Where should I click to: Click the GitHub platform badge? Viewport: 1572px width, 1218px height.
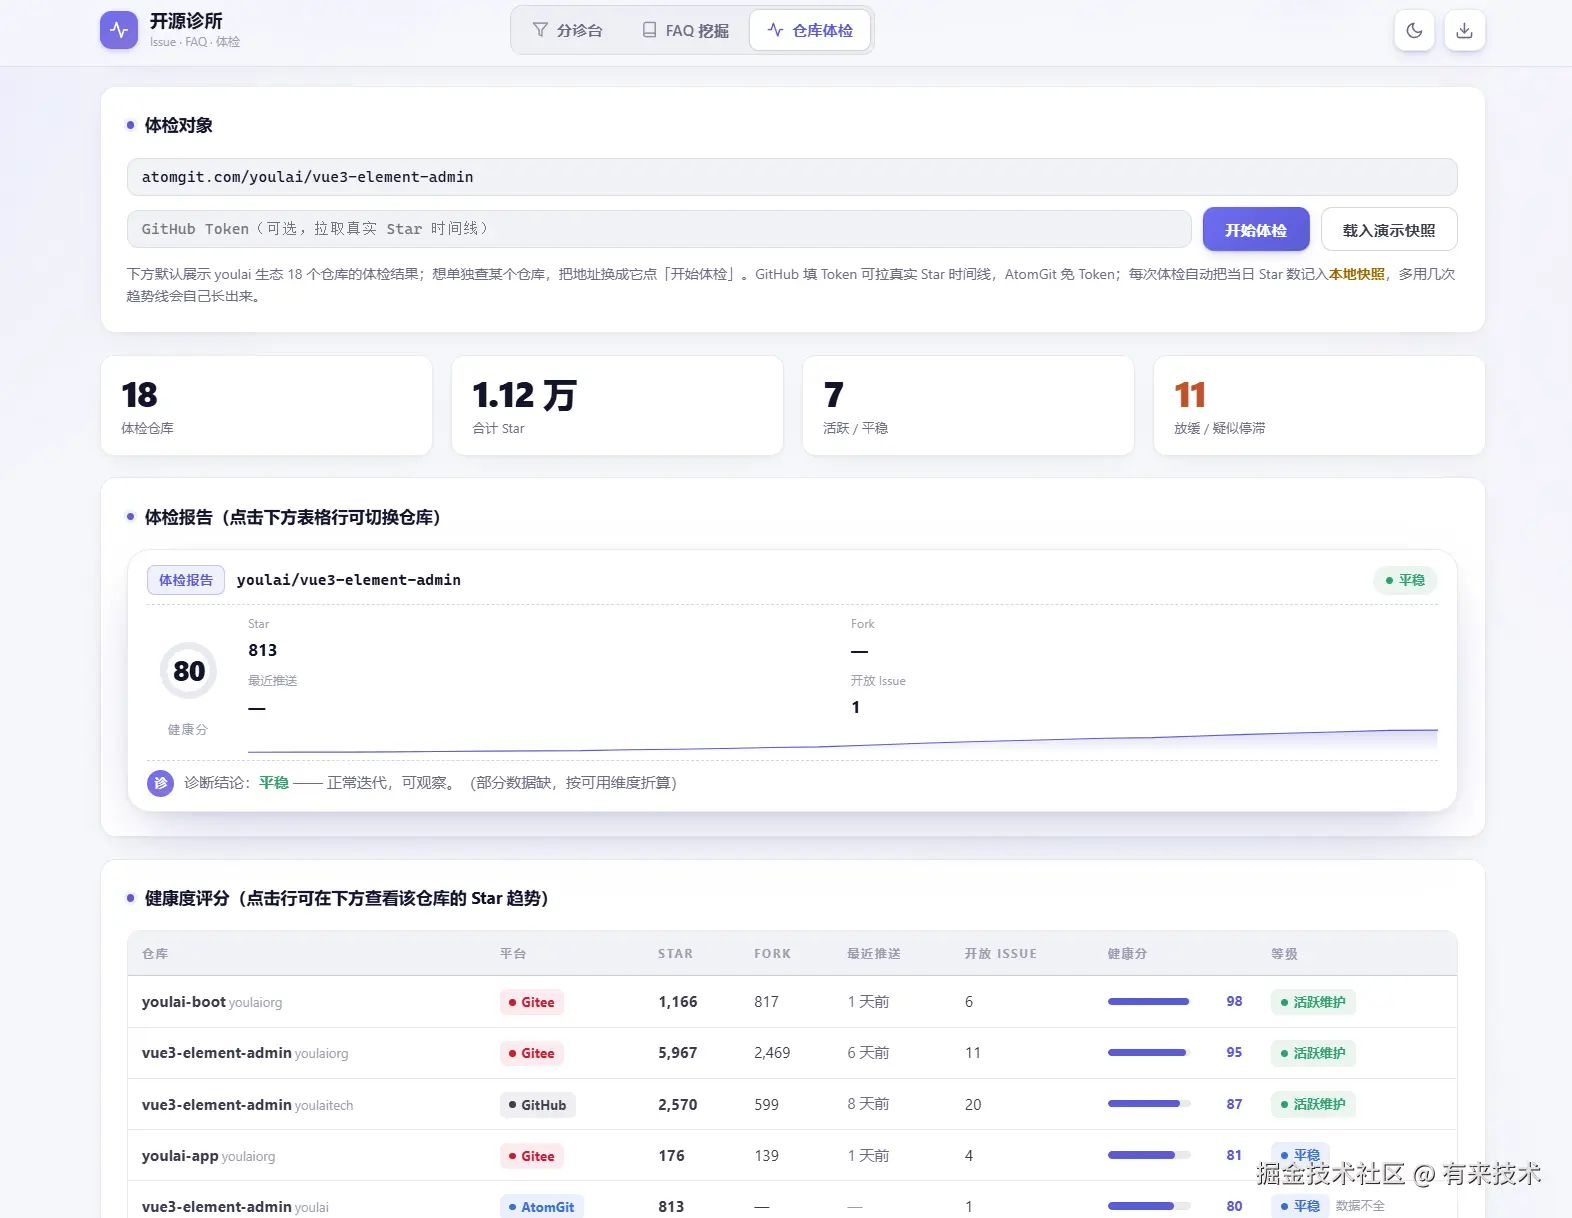538,1105
